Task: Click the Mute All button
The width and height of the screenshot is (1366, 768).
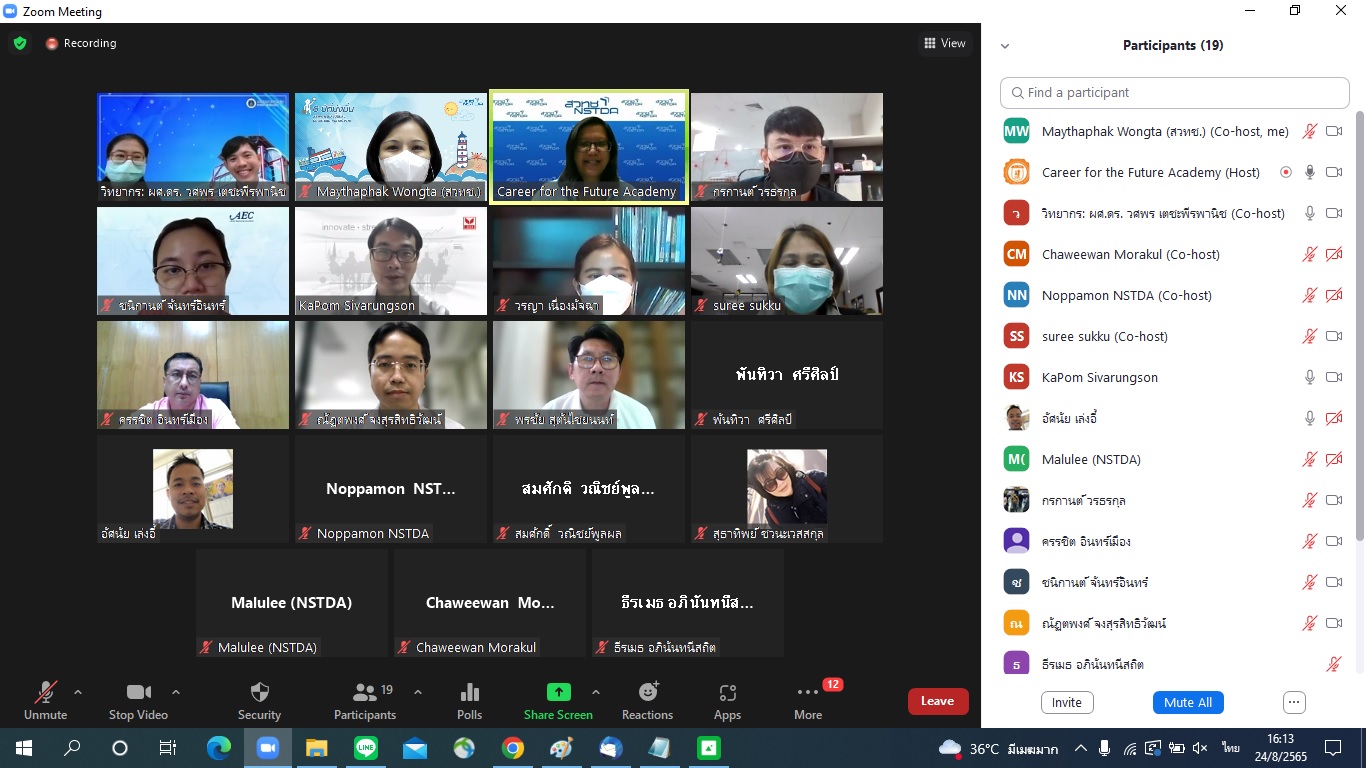Action: point(1188,702)
